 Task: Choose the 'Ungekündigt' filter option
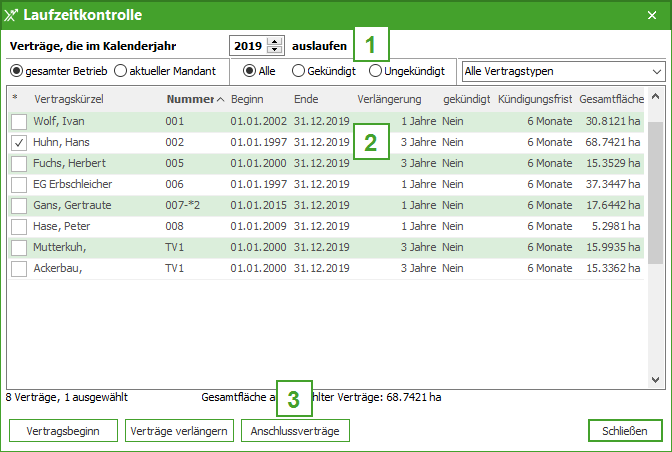(376, 71)
